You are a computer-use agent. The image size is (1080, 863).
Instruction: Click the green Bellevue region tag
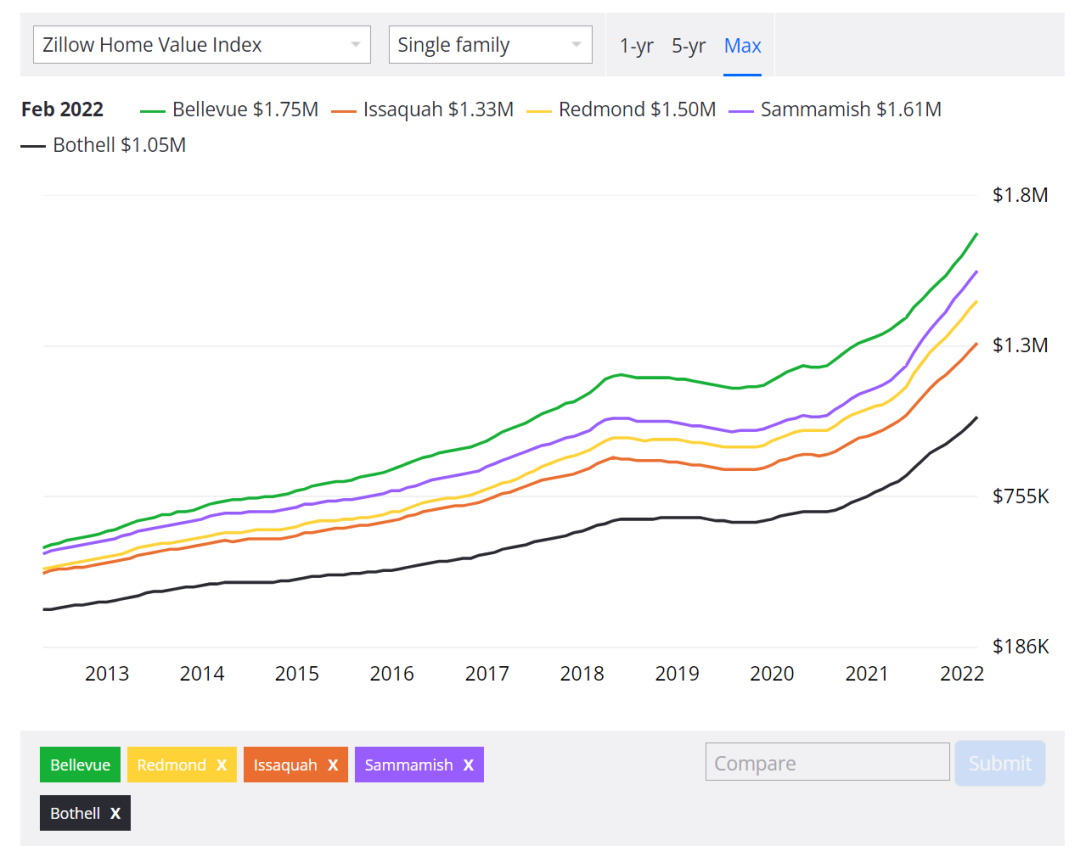point(80,765)
